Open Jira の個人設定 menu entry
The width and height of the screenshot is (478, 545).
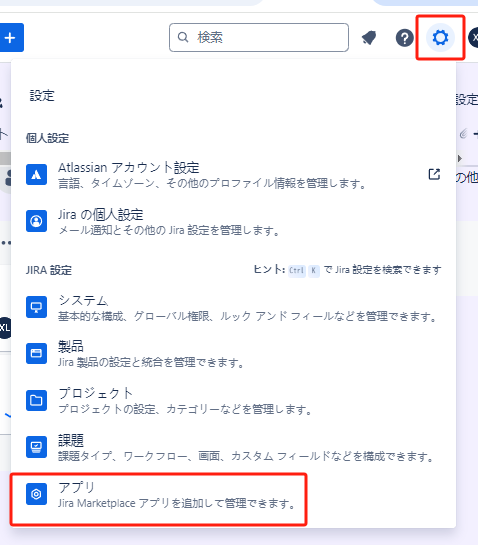233,221
